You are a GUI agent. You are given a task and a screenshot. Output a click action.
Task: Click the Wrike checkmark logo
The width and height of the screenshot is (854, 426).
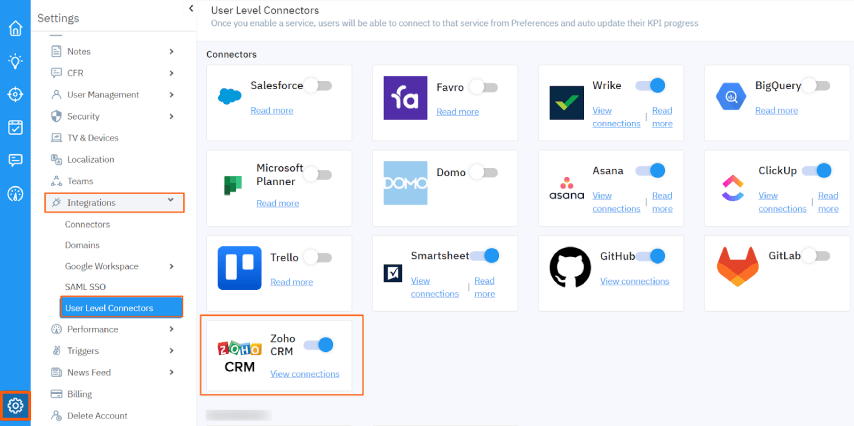[566, 102]
